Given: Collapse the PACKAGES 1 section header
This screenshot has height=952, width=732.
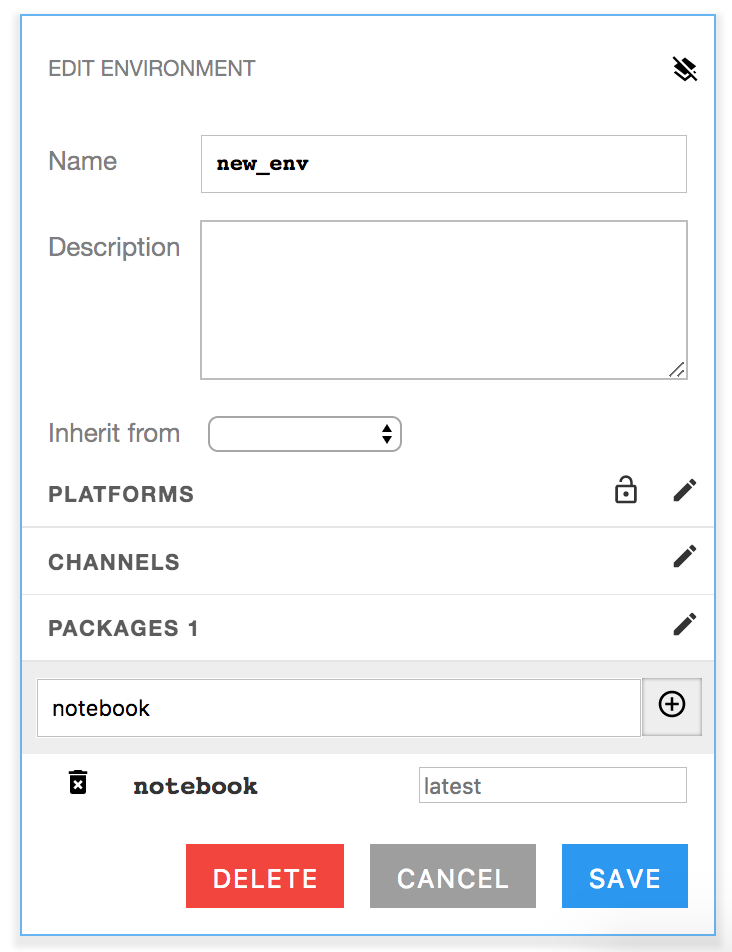Looking at the screenshot, I should 123,628.
